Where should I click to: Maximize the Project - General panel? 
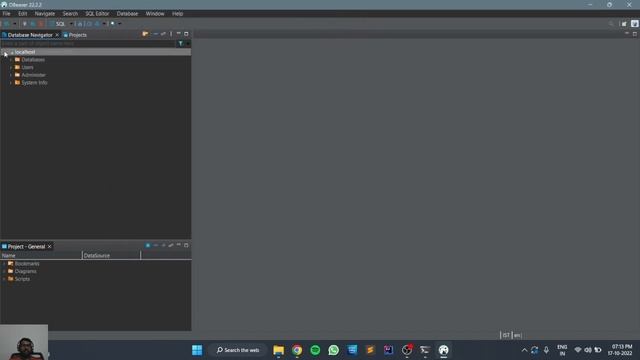point(186,245)
